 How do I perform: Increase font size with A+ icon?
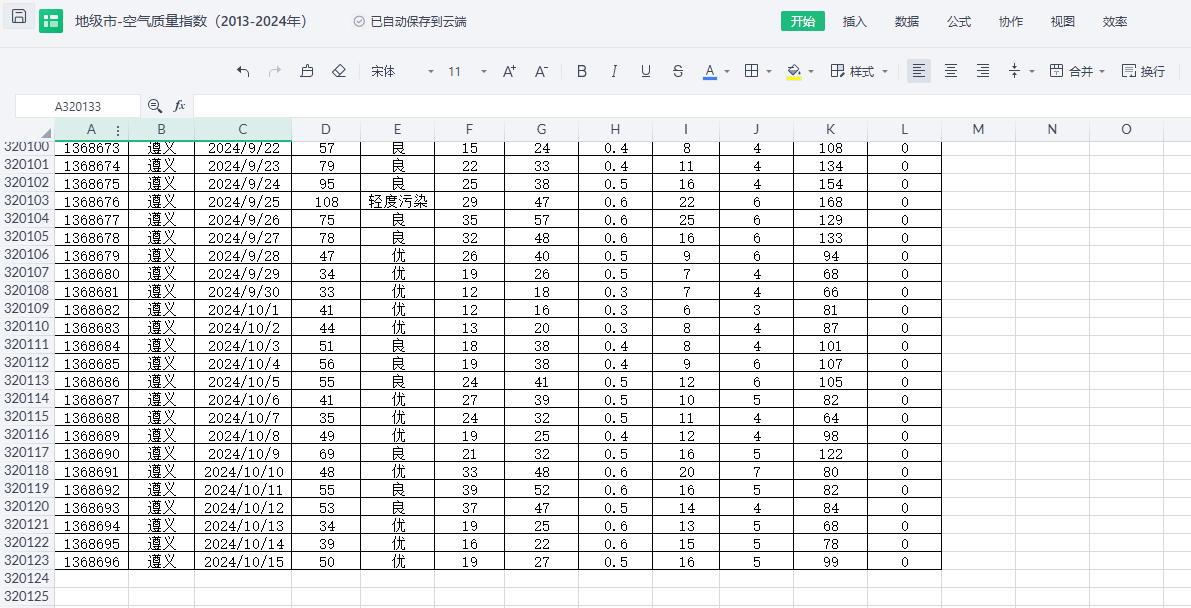pos(510,71)
